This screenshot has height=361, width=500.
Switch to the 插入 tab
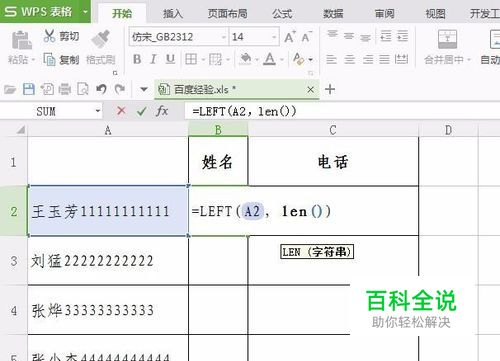tap(173, 14)
